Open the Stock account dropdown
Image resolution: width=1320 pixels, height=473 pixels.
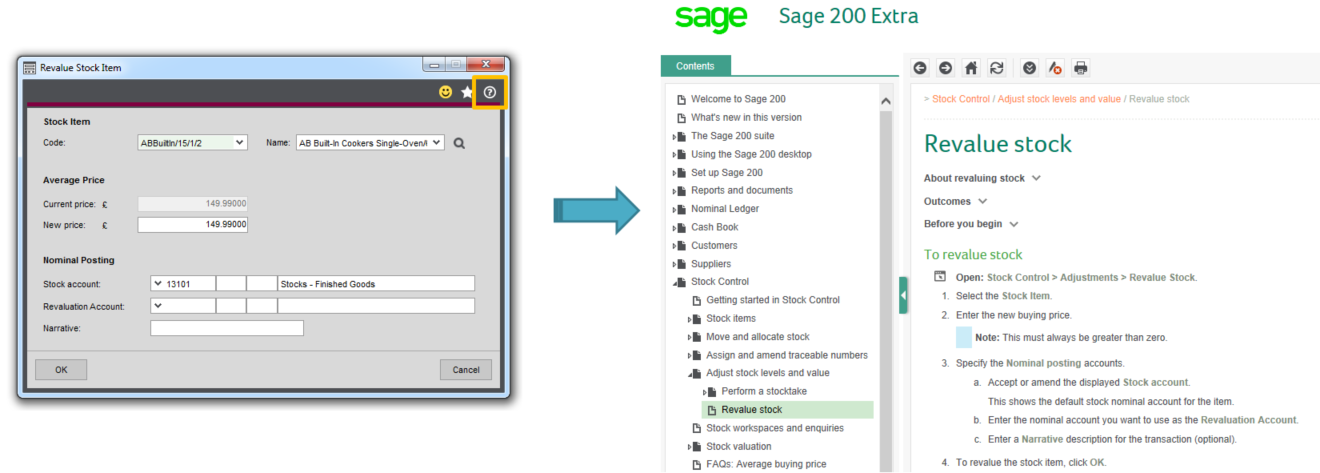pos(158,284)
